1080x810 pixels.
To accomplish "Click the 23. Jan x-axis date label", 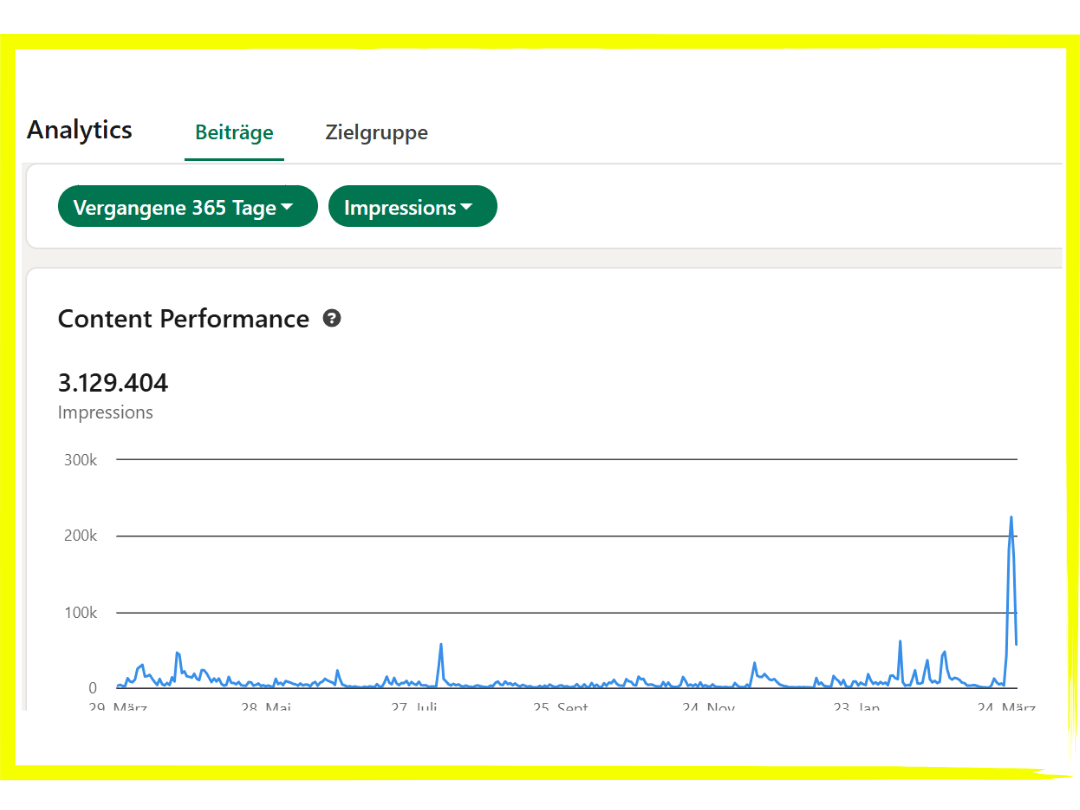I will coord(856,707).
